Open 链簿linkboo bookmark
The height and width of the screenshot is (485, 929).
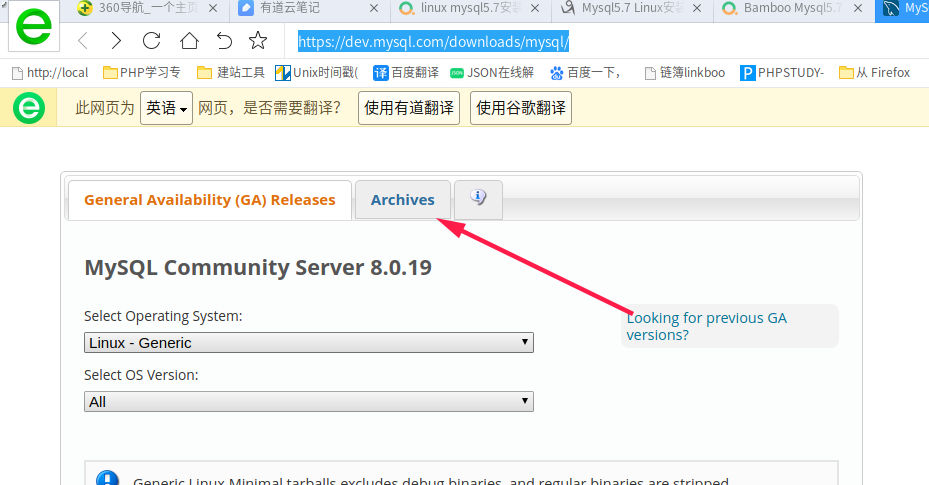tap(685, 73)
